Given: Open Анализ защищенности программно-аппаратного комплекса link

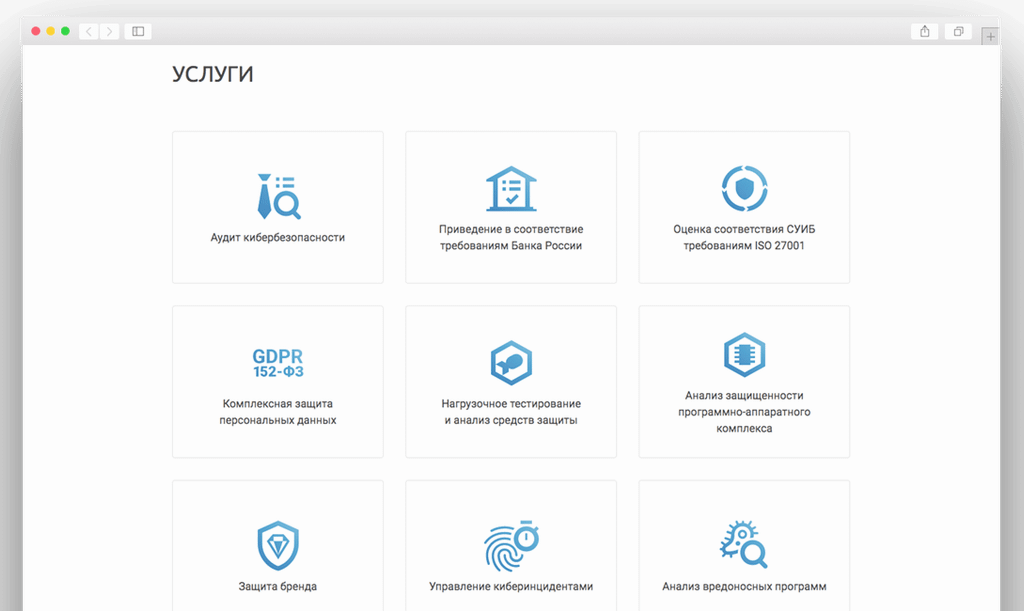Looking at the screenshot, I should point(744,412).
